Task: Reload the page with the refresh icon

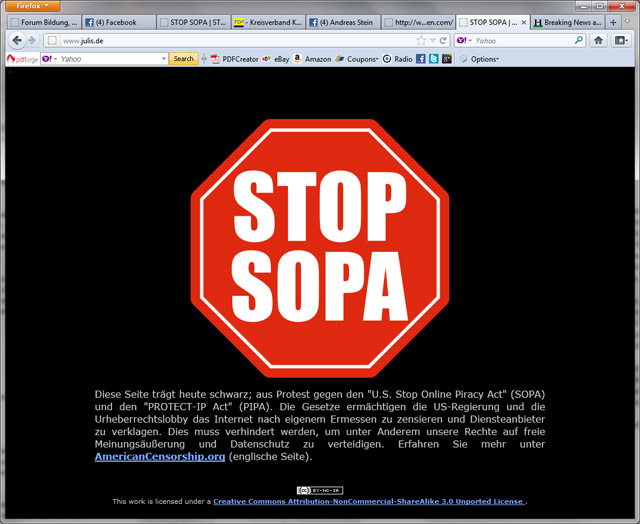Action: coord(444,41)
